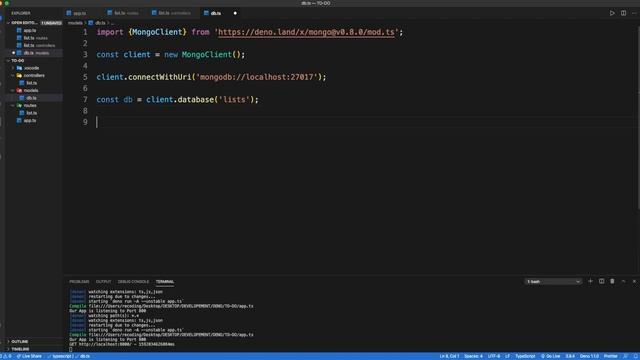Viewport: 640px width, 360px height.
Task: Focus the terminal input prompt
Action: point(71,349)
